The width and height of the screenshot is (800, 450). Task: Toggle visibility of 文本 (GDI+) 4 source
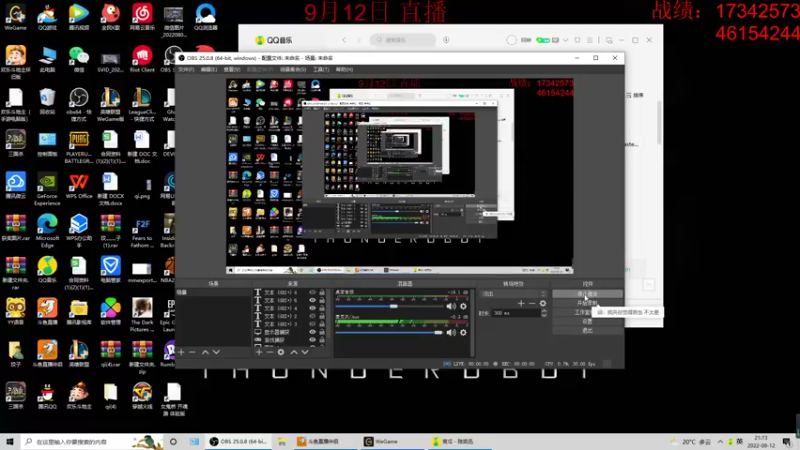[312, 308]
